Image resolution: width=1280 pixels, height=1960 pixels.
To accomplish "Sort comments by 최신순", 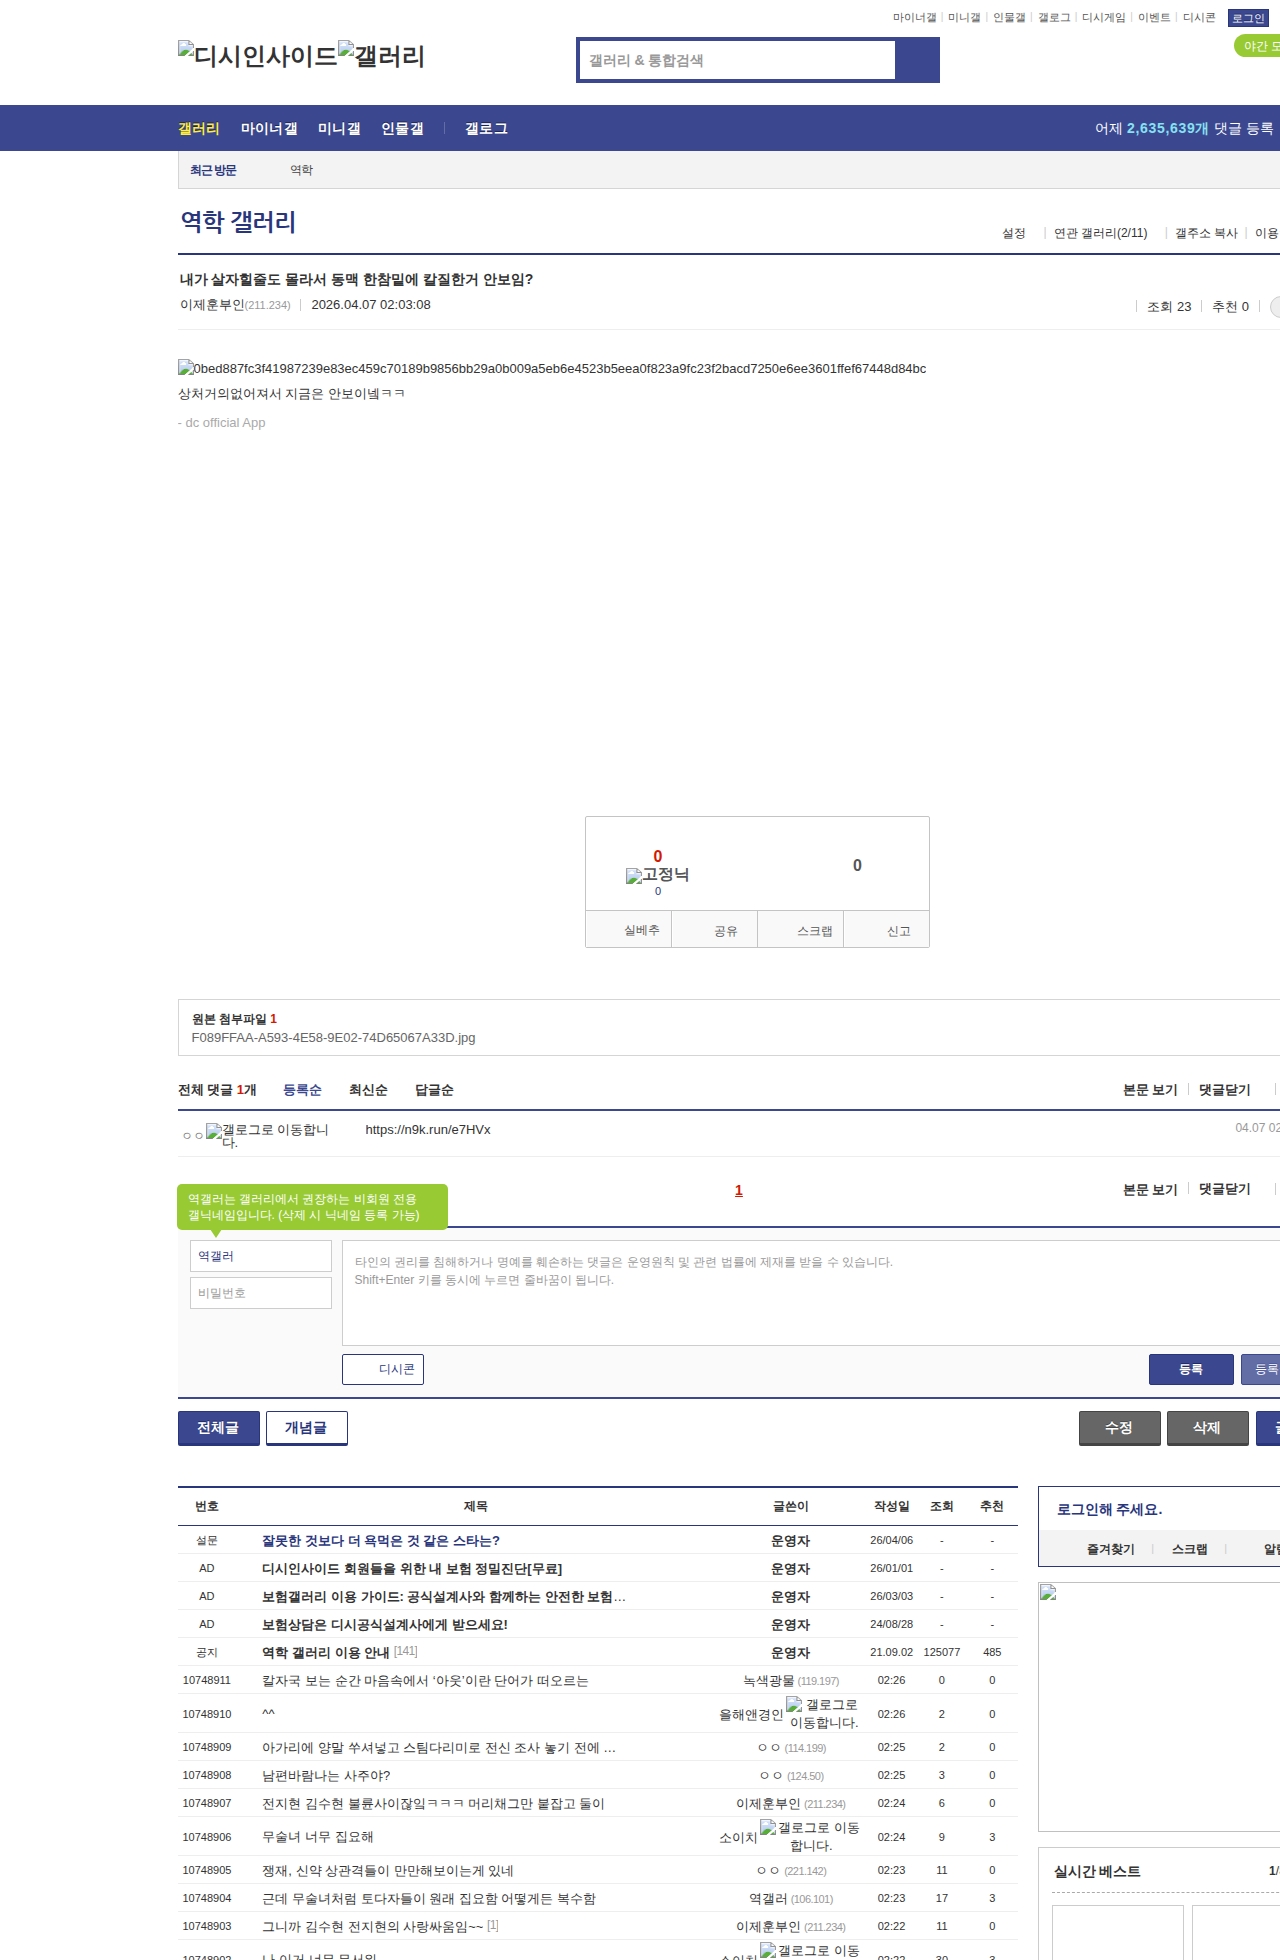I will tap(368, 1089).
